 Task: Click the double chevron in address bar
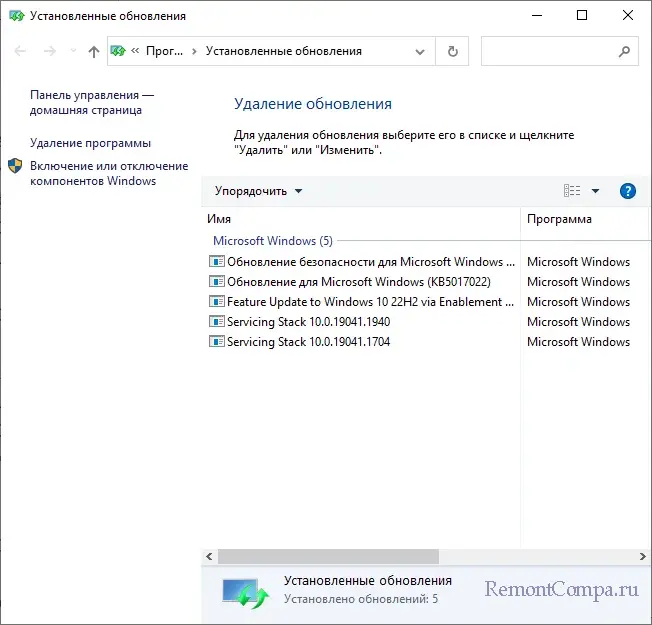pyautogui.click(x=135, y=51)
